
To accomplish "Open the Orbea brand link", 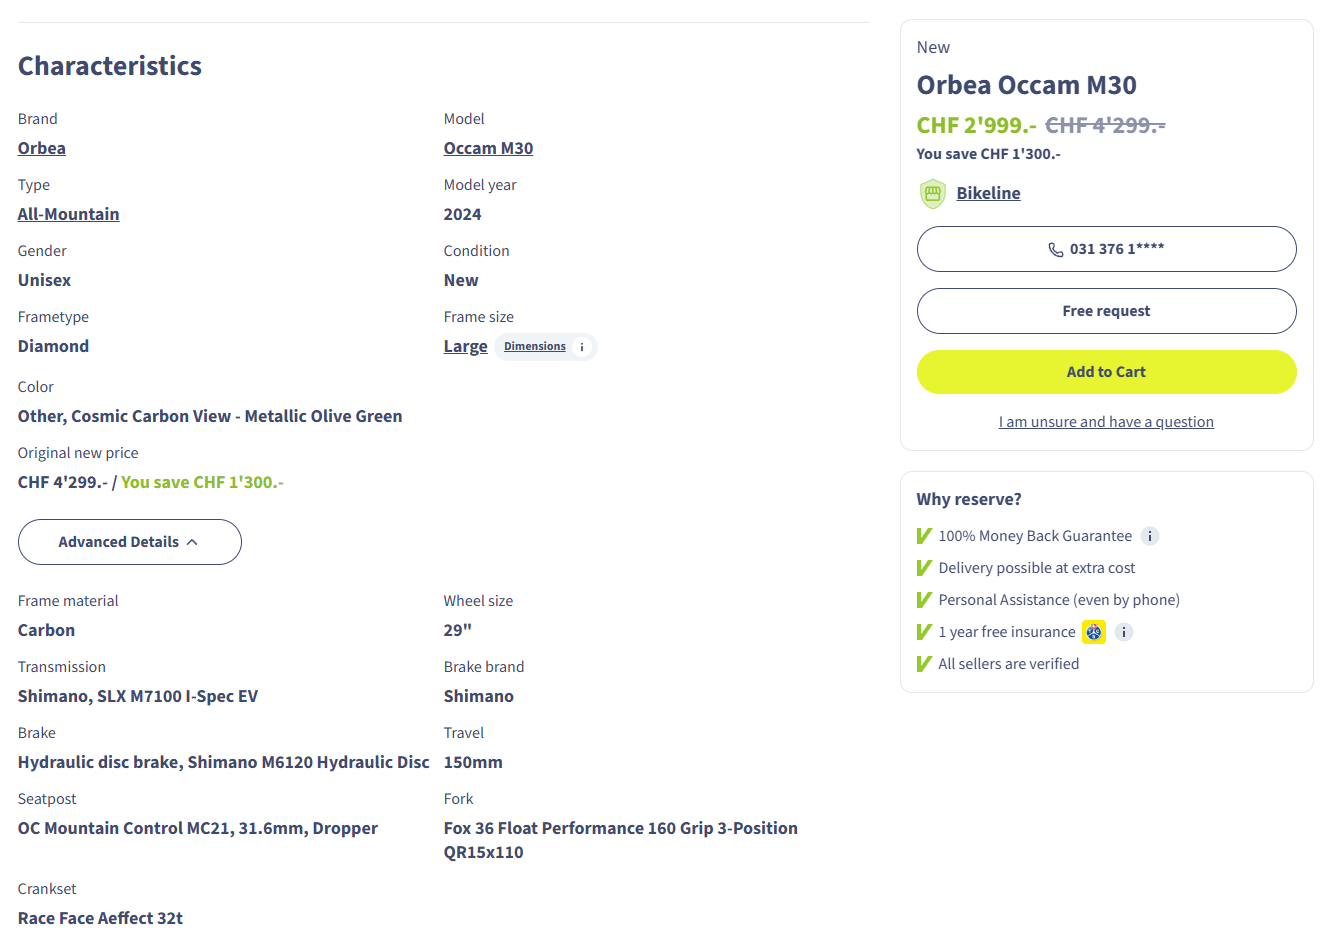I will coord(42,148).
